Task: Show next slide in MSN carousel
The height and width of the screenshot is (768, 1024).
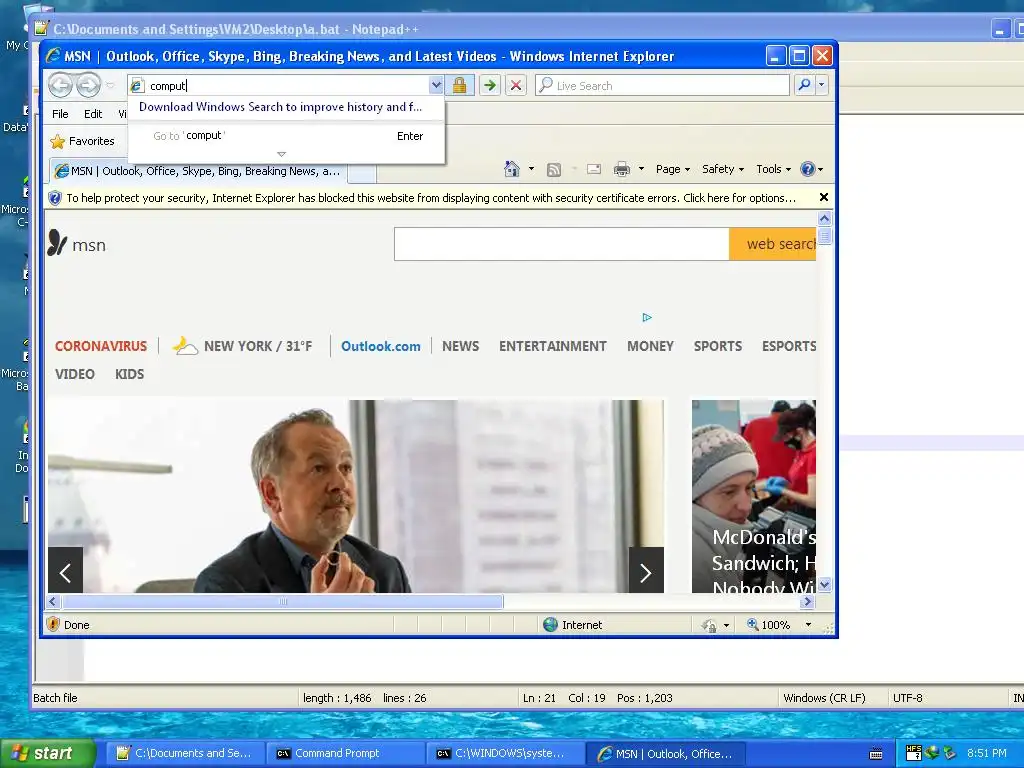Action: tap(646, 572)
